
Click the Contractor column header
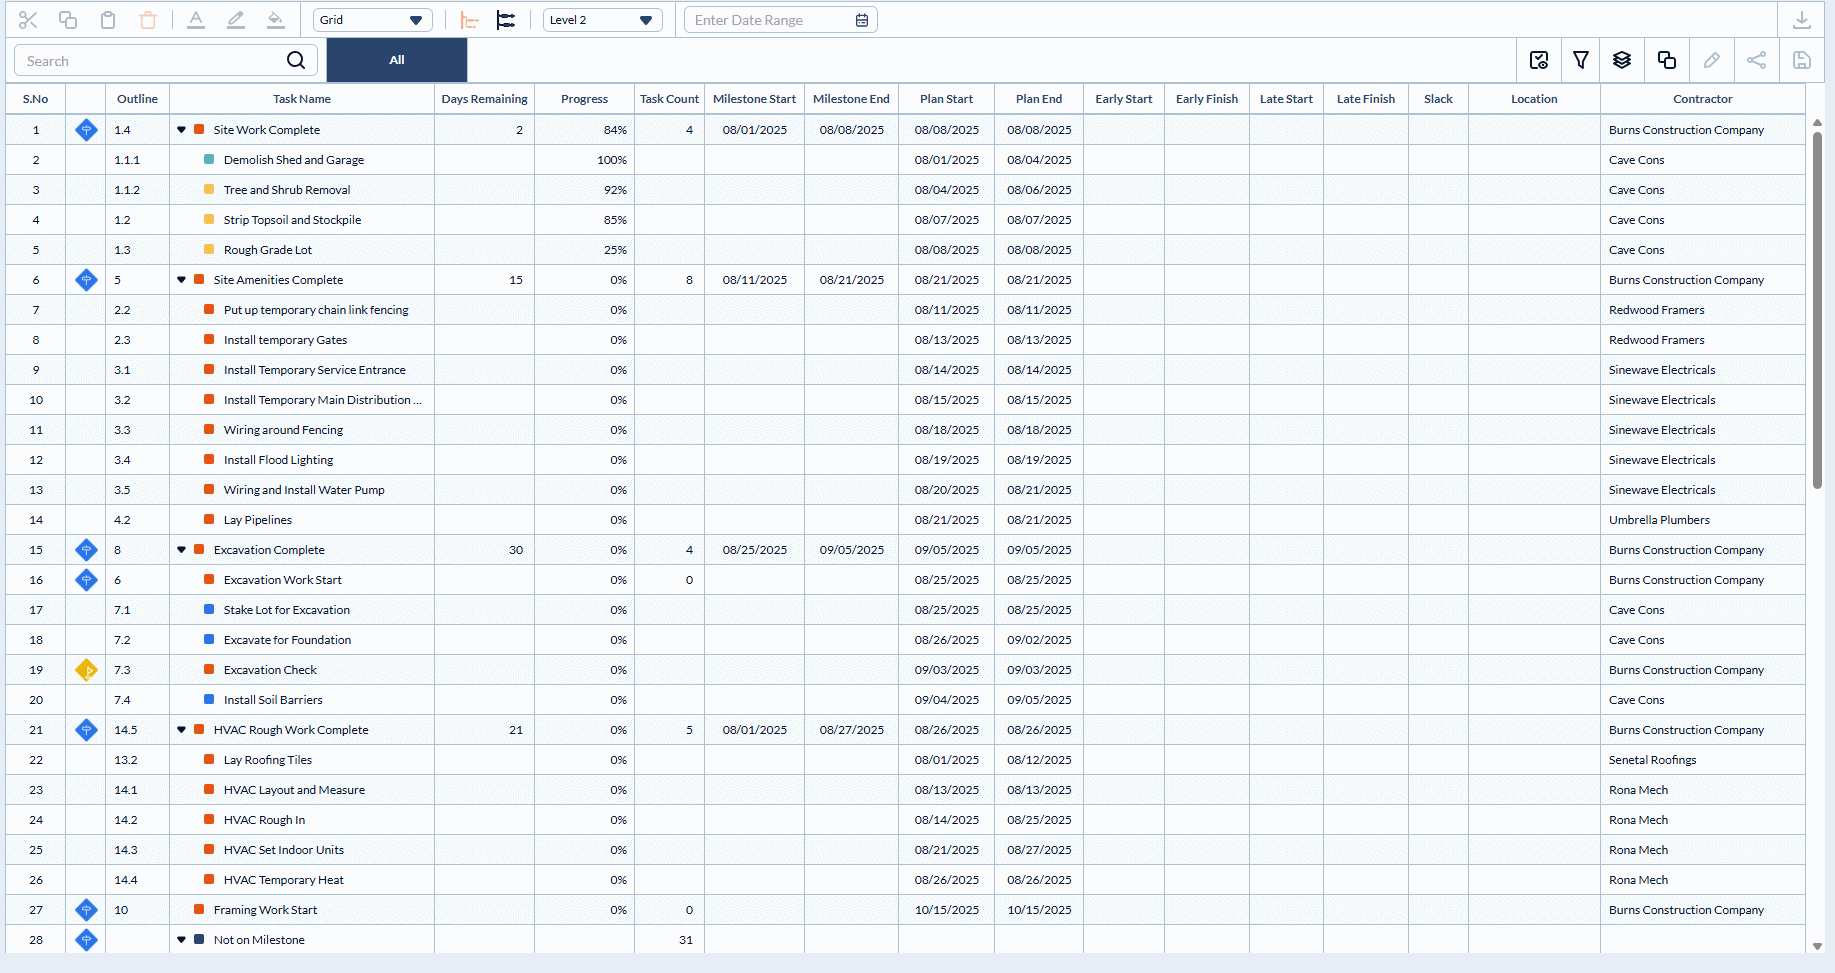click(x=1702, y=99)
